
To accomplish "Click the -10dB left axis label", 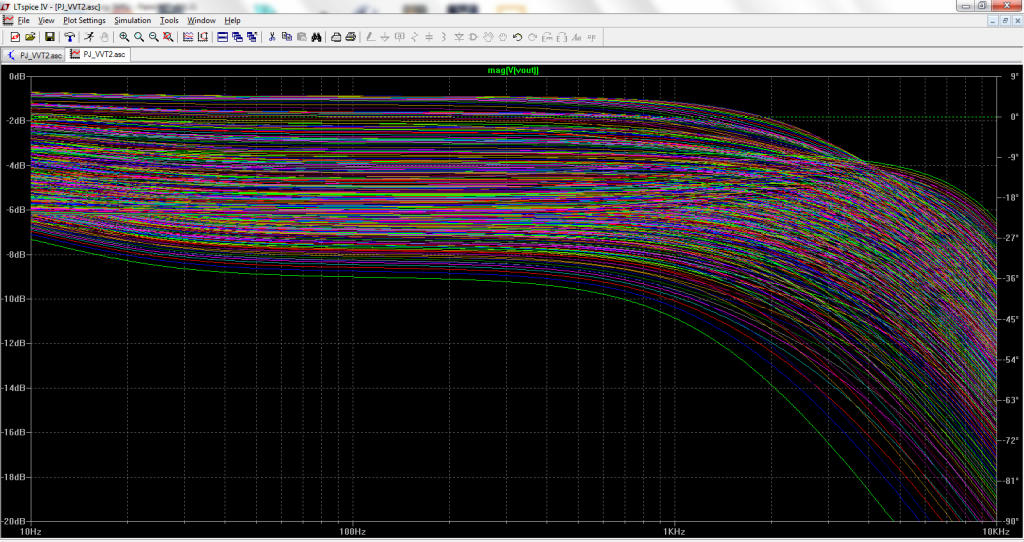I will tap(14, 298).
